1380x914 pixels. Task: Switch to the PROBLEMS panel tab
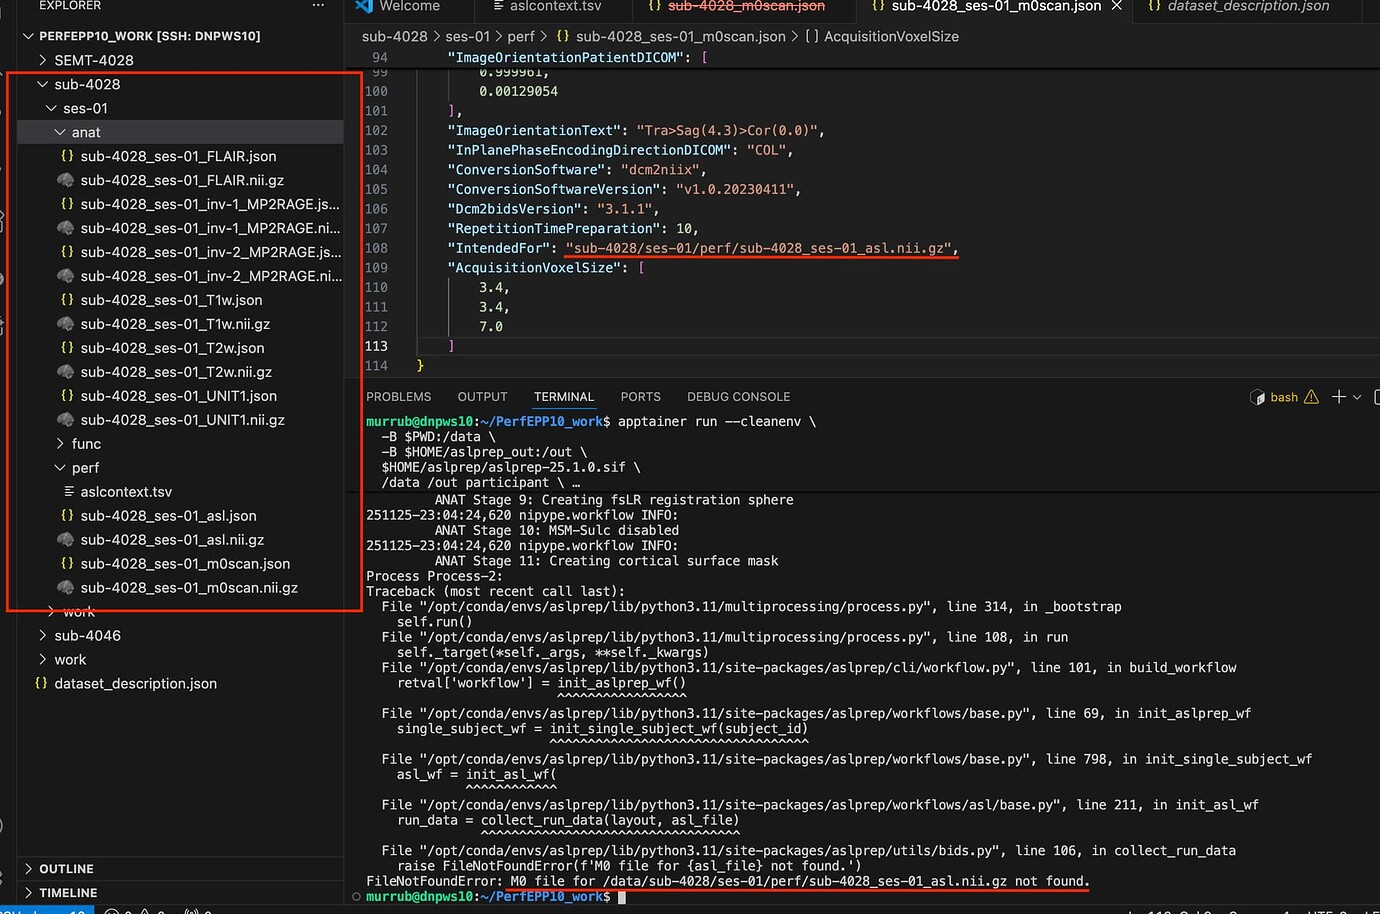pos(398,396)
